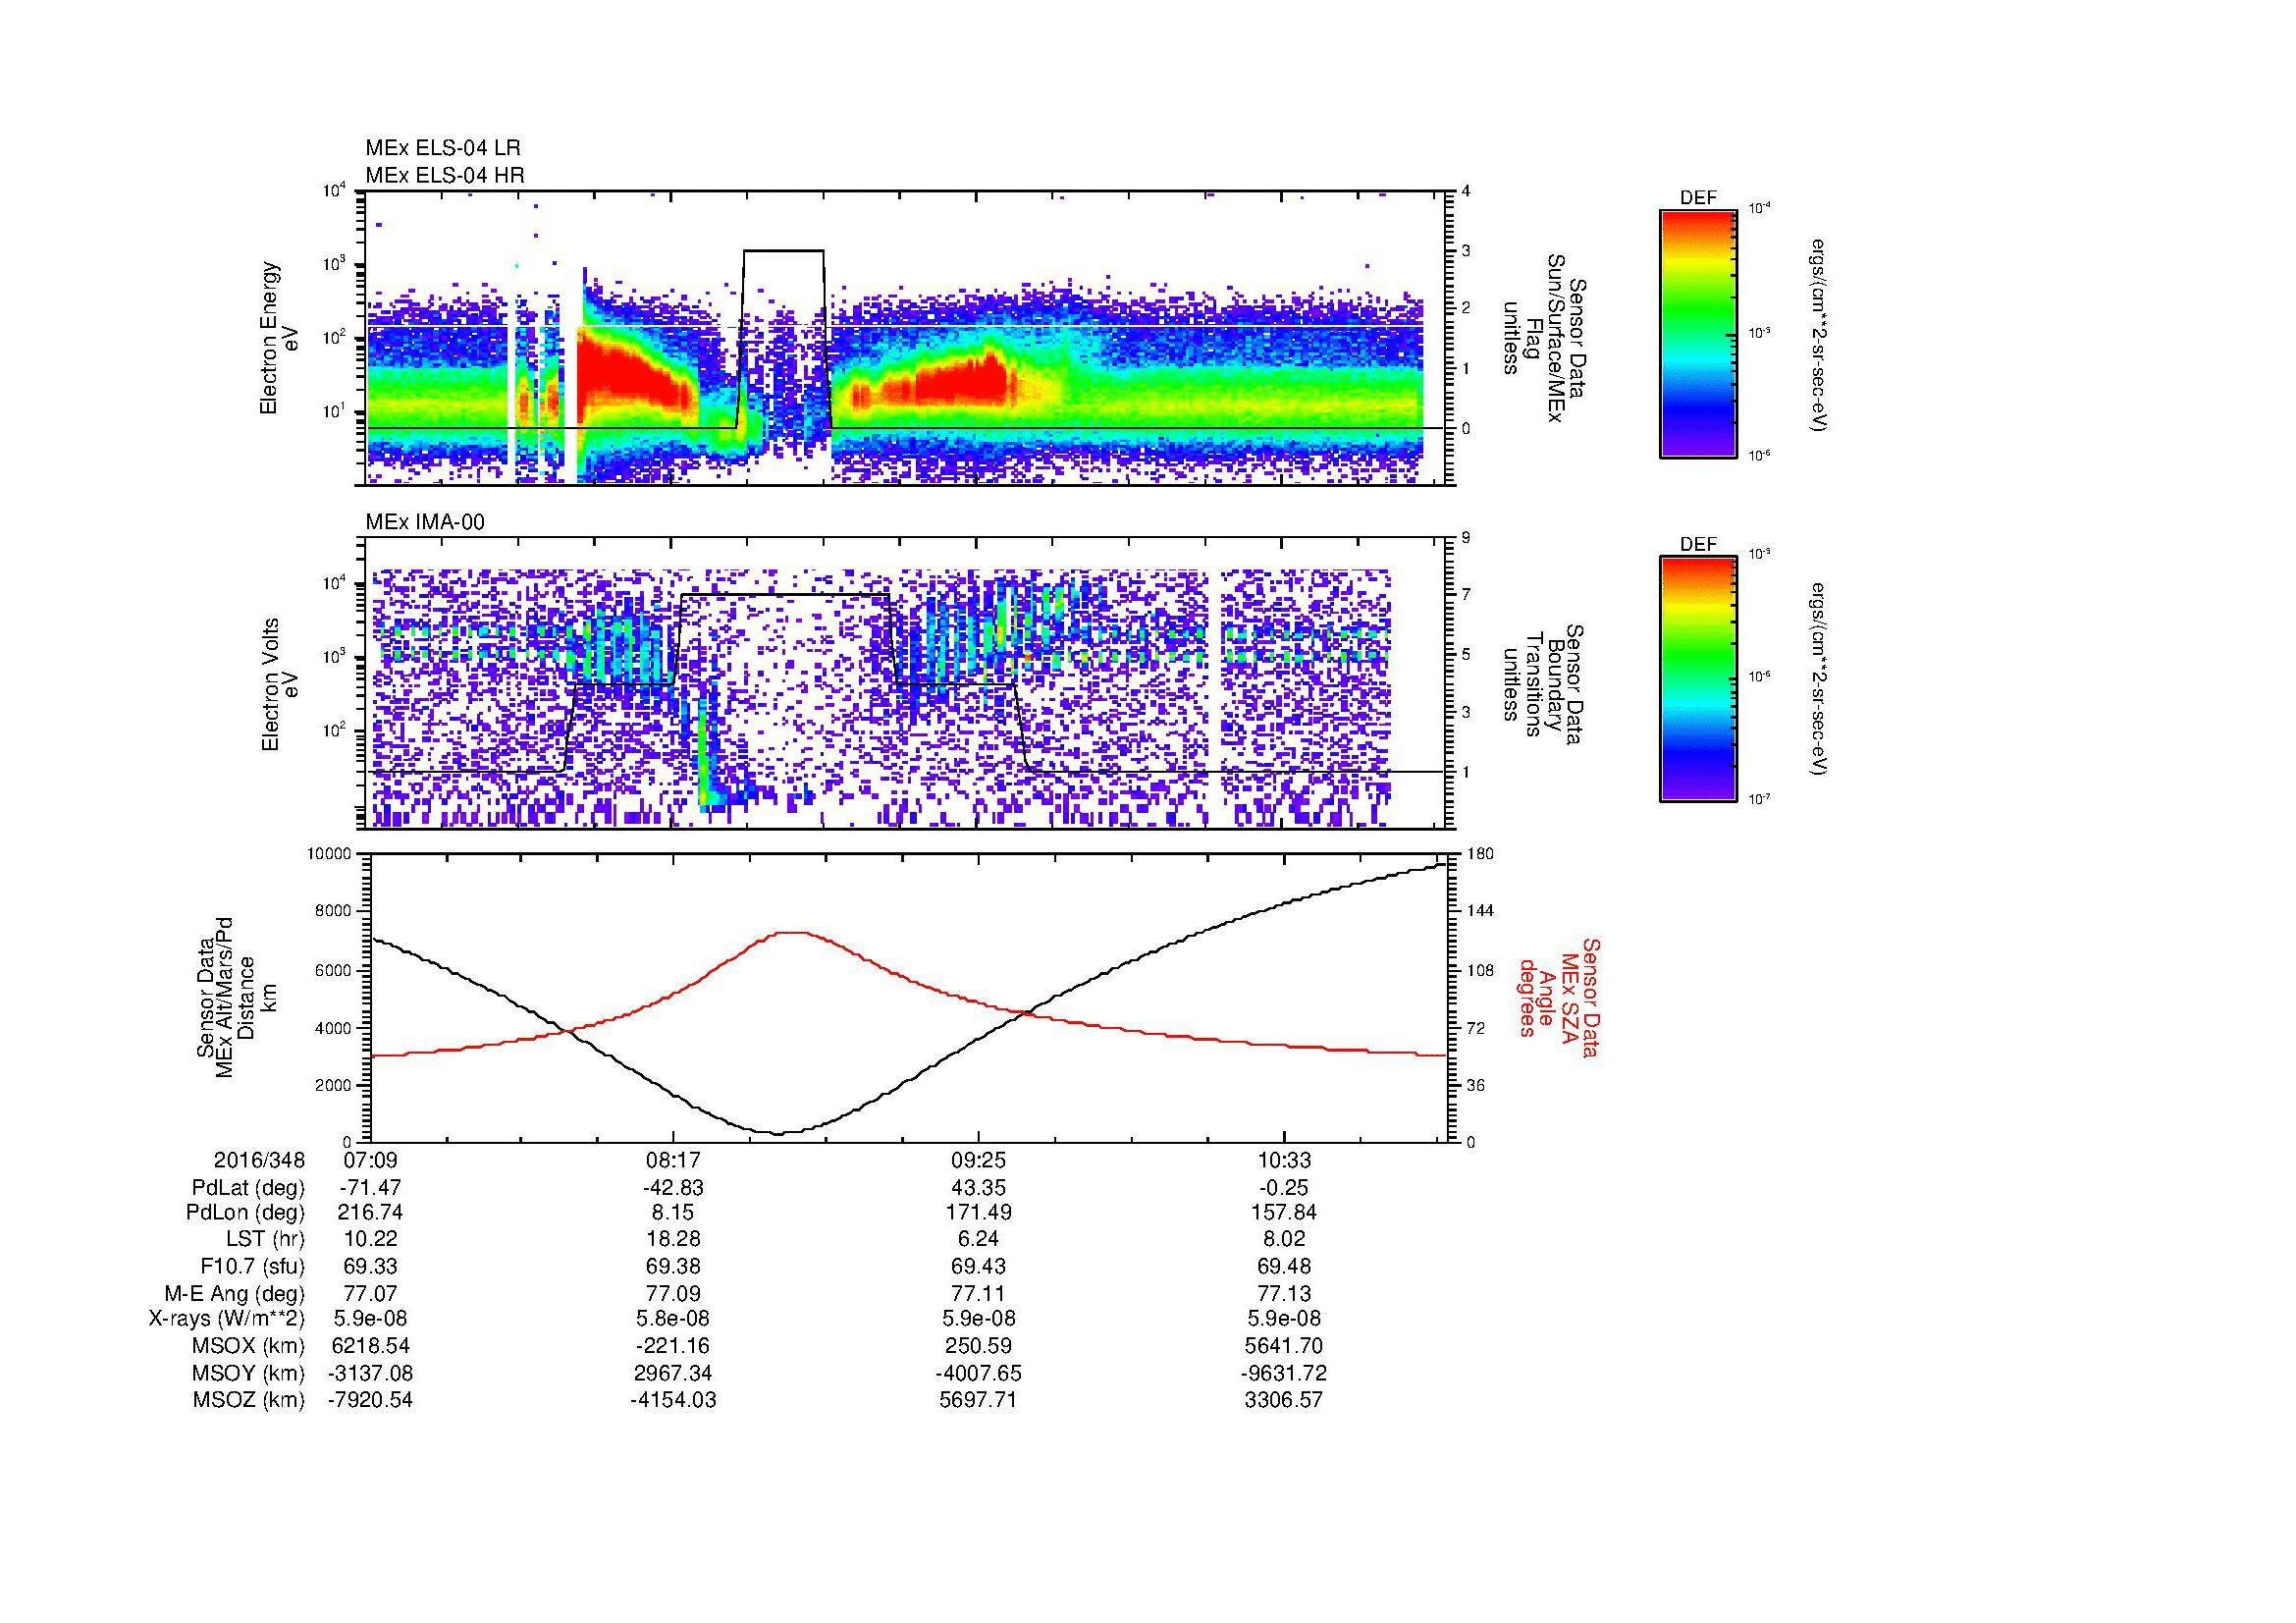Click PdLat value -71.47
Viewport: 2296px width, 1623px height.
point(370,1188)
